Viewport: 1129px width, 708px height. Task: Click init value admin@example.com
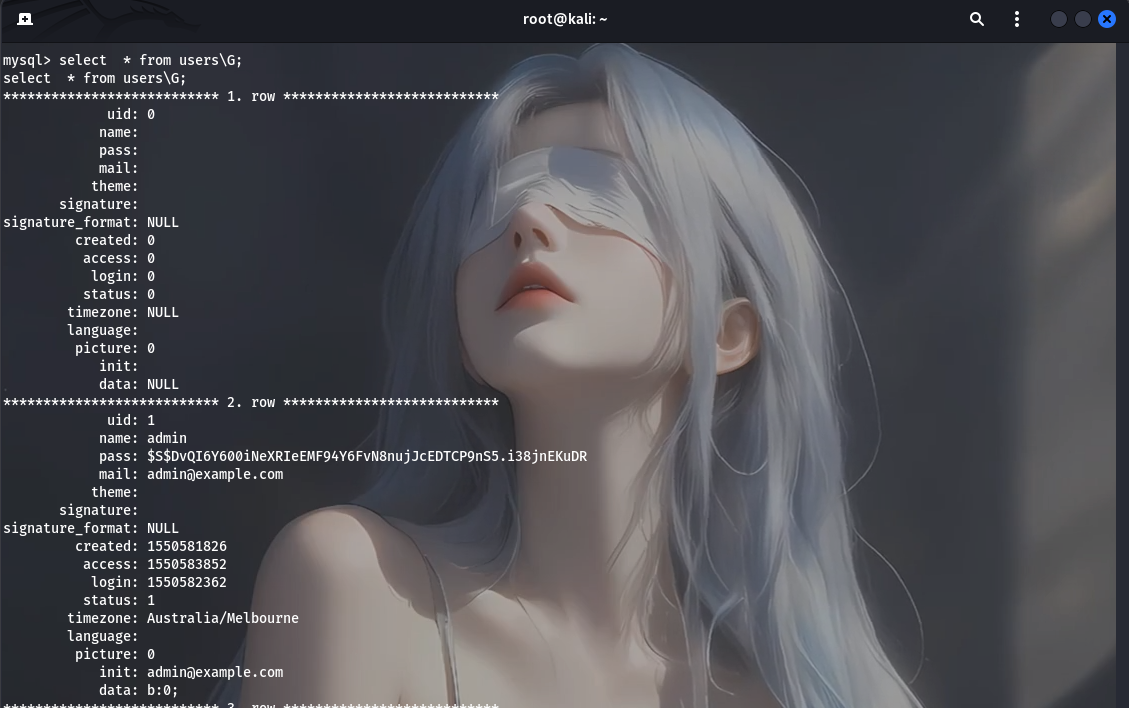215,673
